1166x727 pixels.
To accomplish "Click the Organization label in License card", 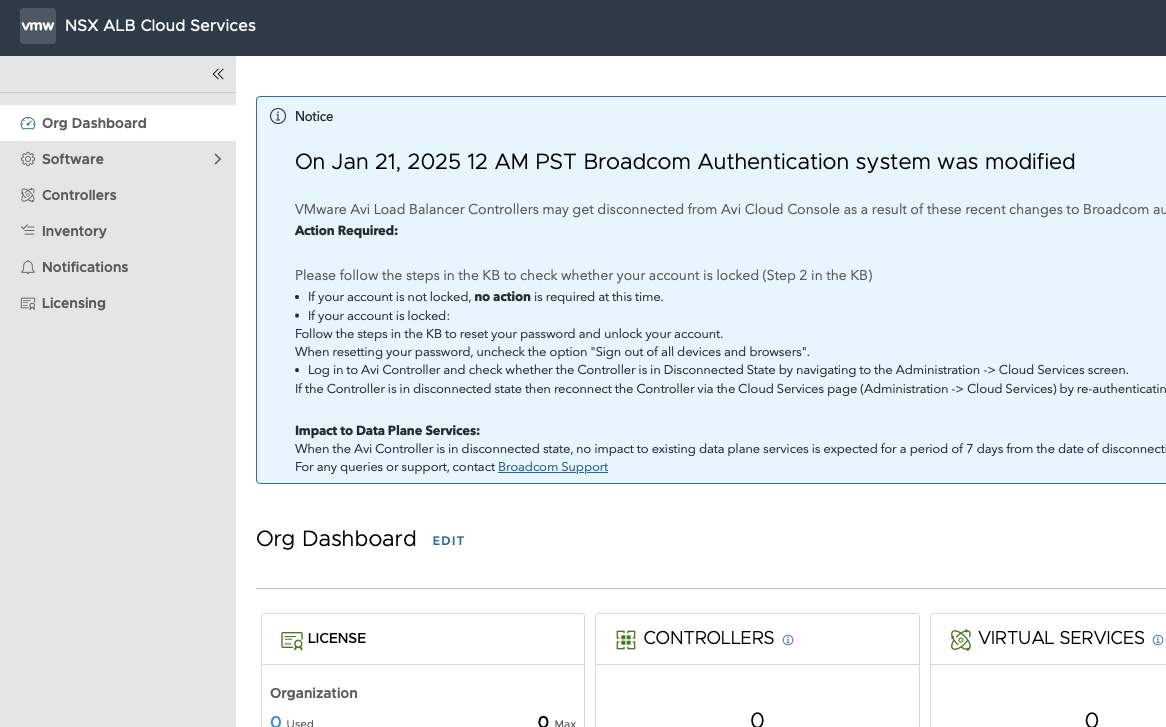I will click(x=314, y=693).
